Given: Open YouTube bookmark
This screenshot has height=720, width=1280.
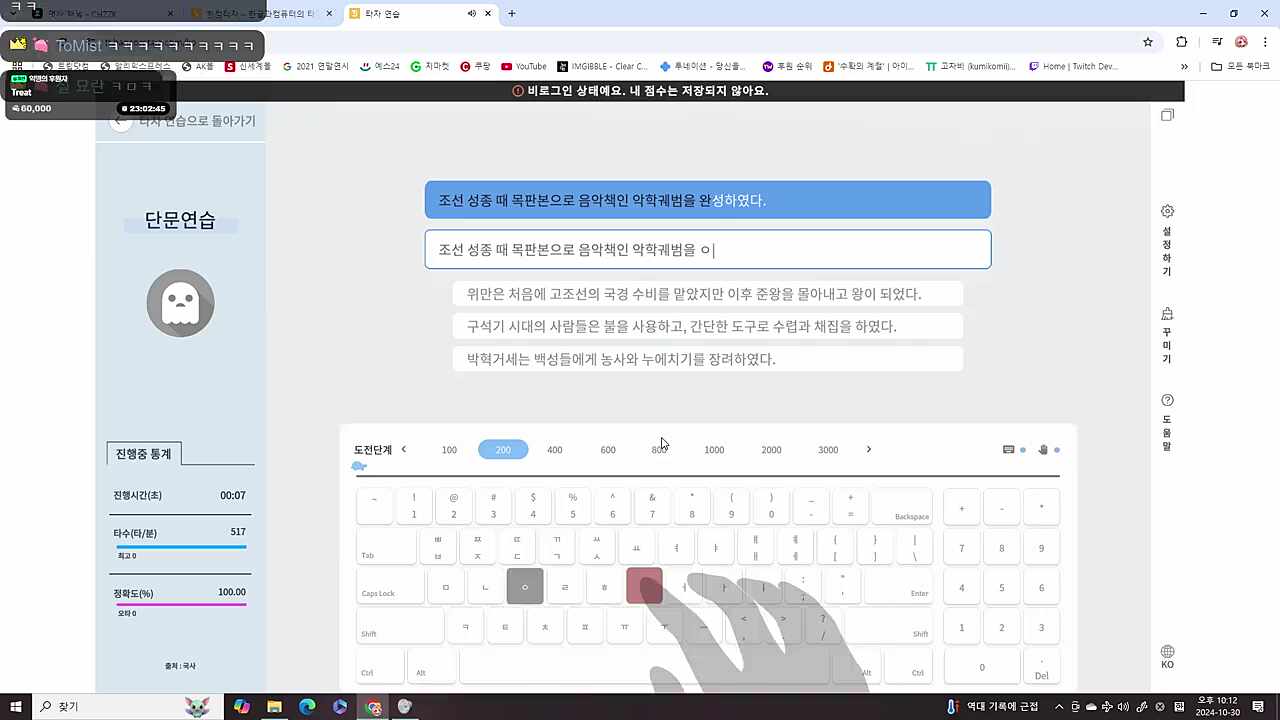Looking at the screenshot, I should click(524, 66).
